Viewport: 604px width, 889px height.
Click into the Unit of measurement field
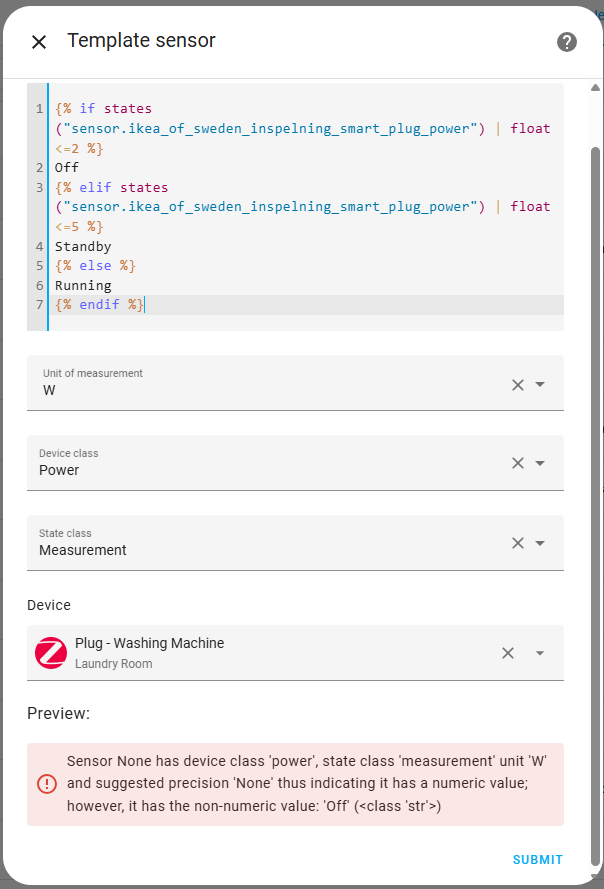260,390
